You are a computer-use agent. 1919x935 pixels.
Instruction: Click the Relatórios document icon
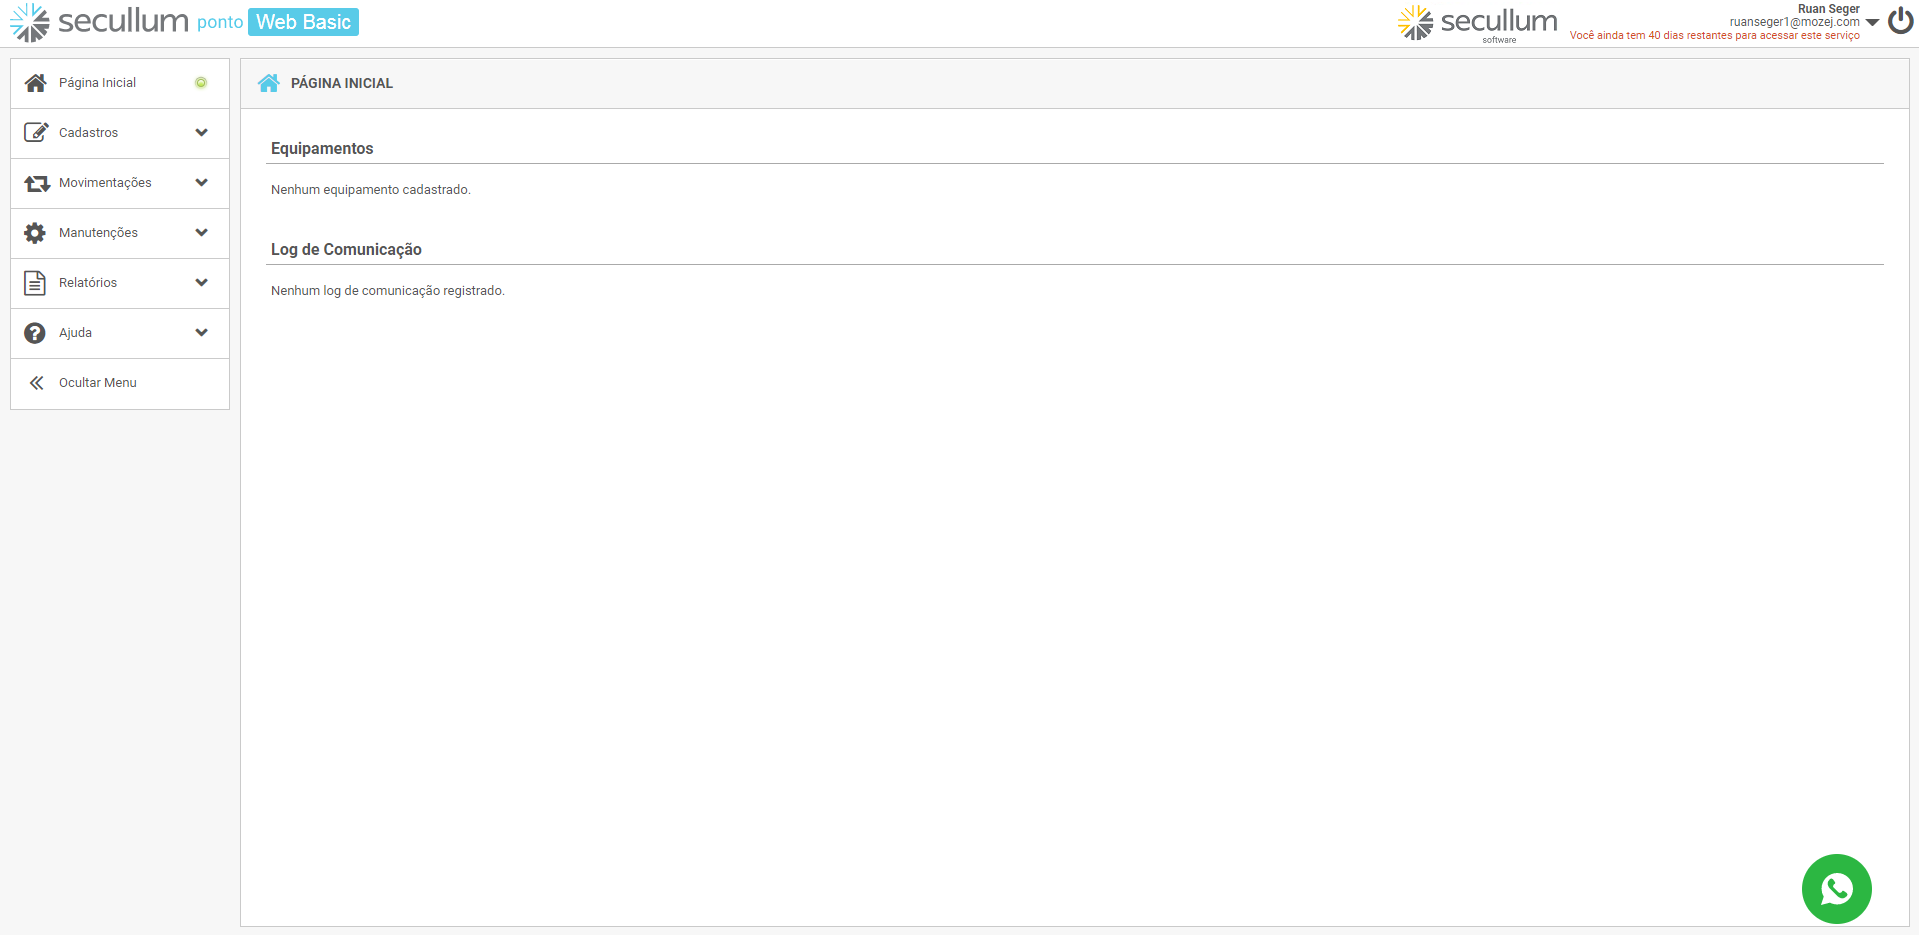(x=35, y=283)
